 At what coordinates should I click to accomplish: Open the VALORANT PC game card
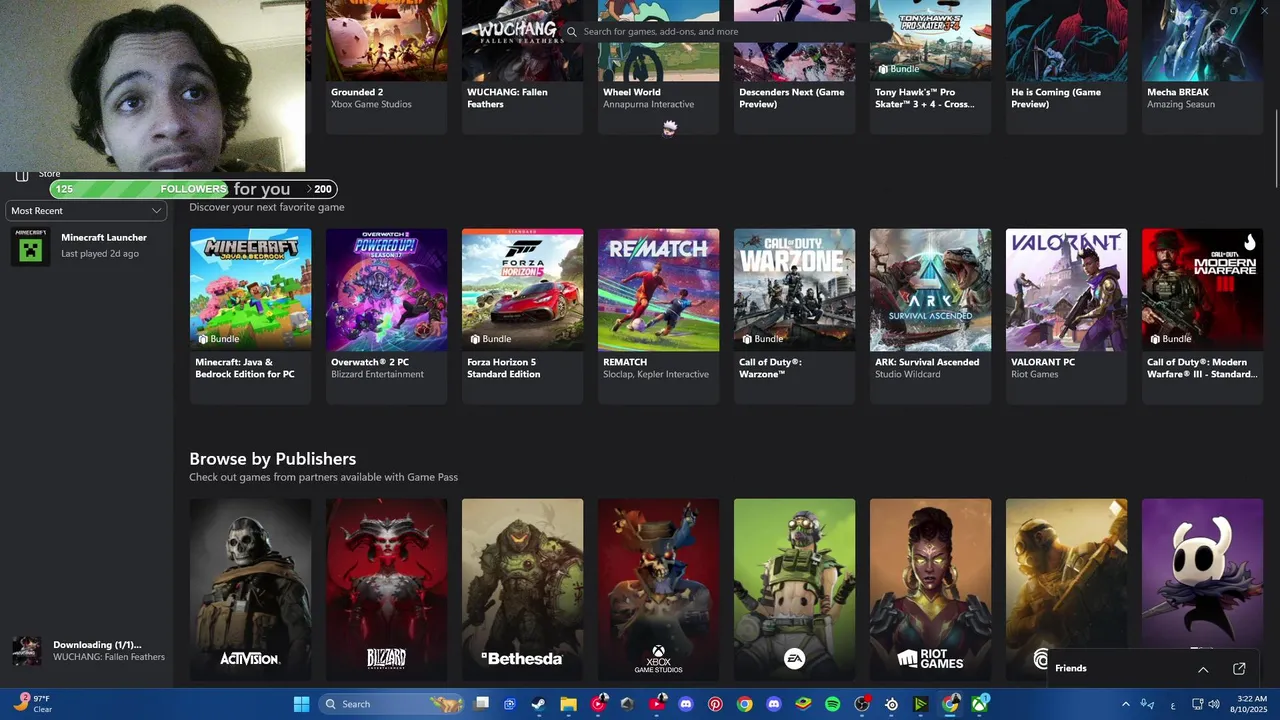(x=1066, y=315)
